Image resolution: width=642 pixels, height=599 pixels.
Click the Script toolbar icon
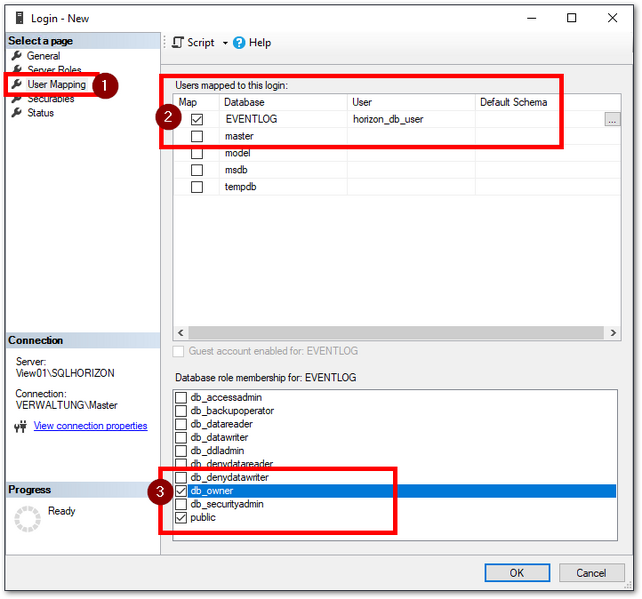pos(178,43)
